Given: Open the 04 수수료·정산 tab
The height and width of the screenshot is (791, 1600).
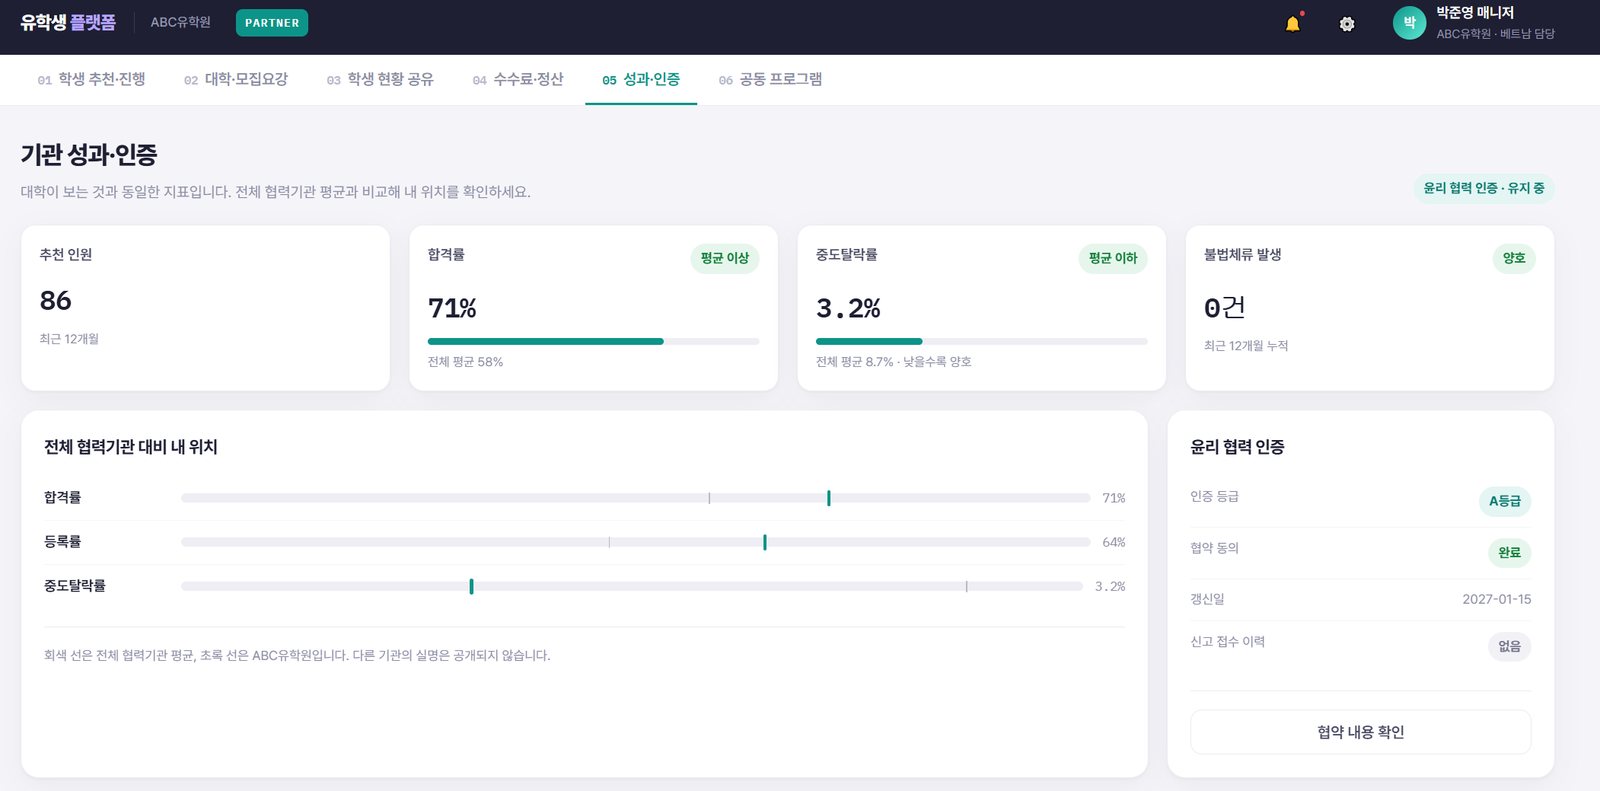Looking at the screenshot, I should (518, 79).
